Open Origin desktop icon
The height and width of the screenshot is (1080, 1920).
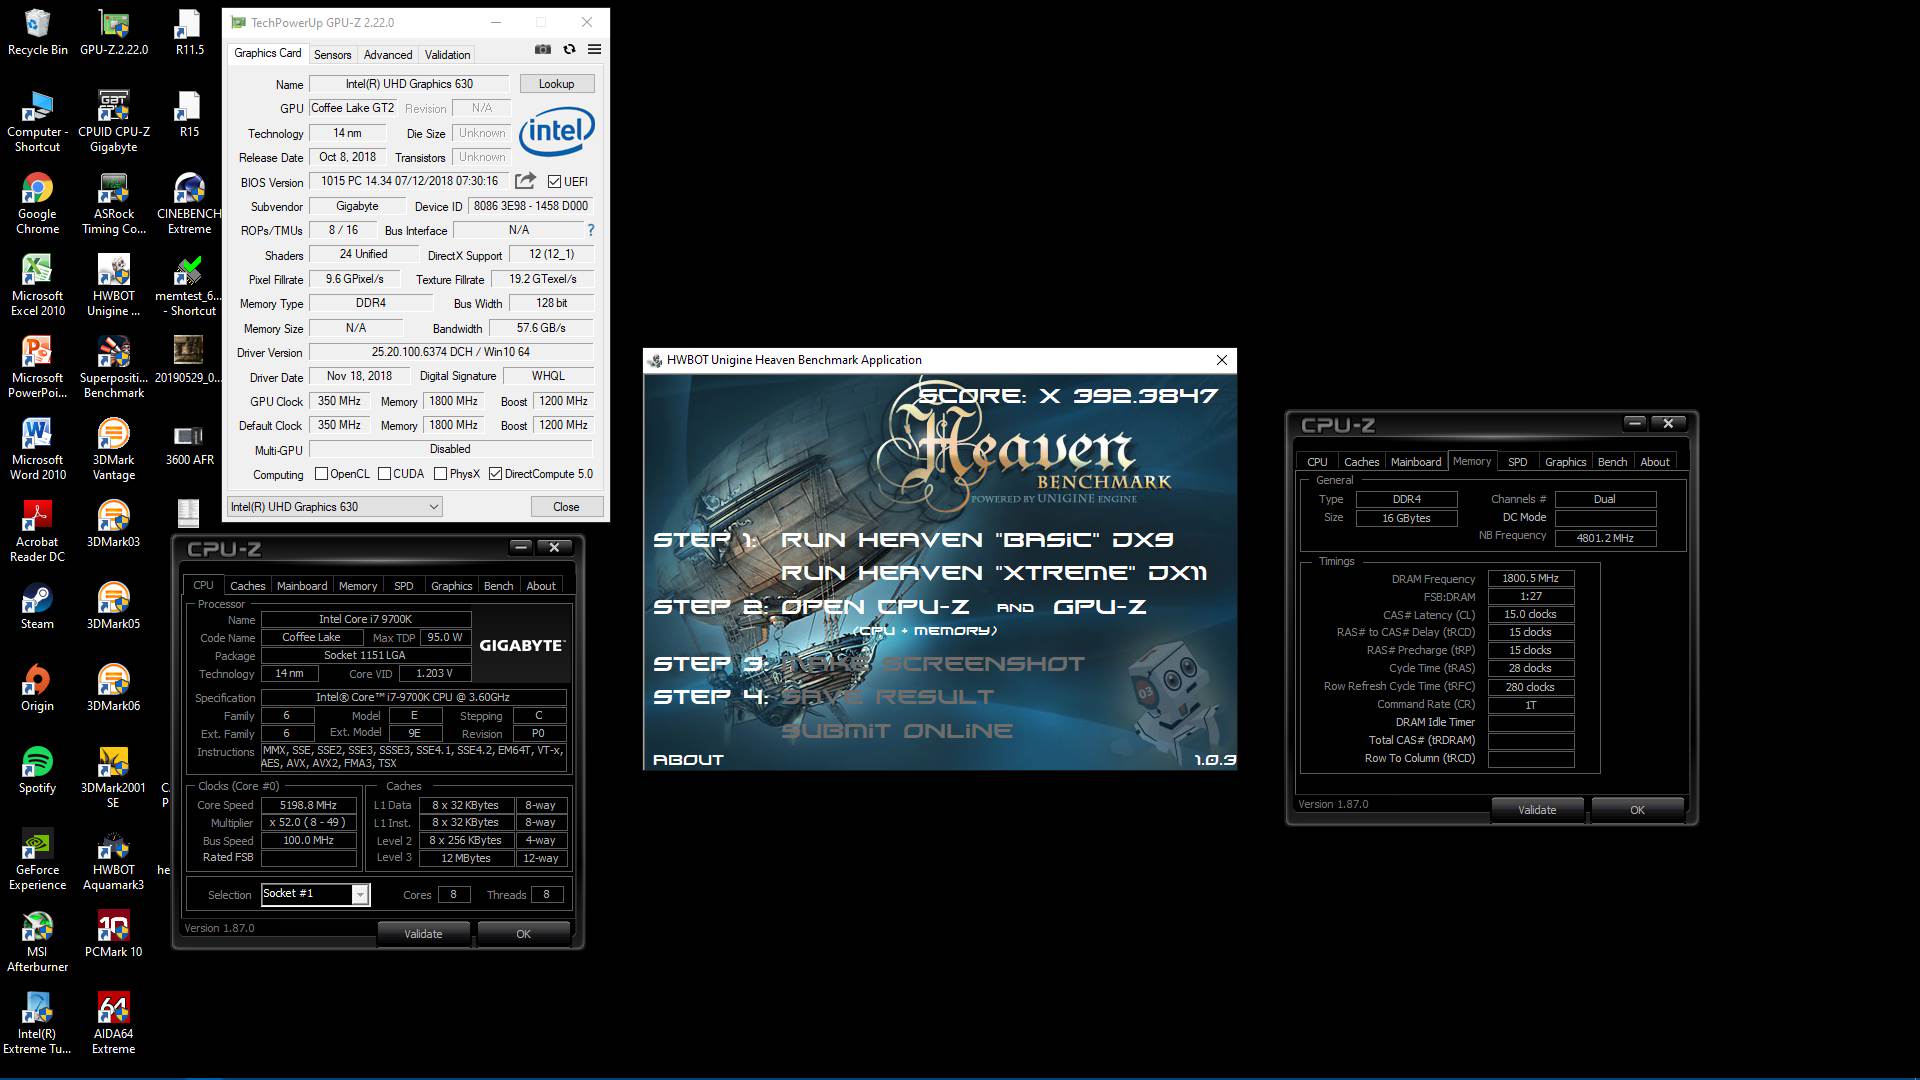coord(37,689)
